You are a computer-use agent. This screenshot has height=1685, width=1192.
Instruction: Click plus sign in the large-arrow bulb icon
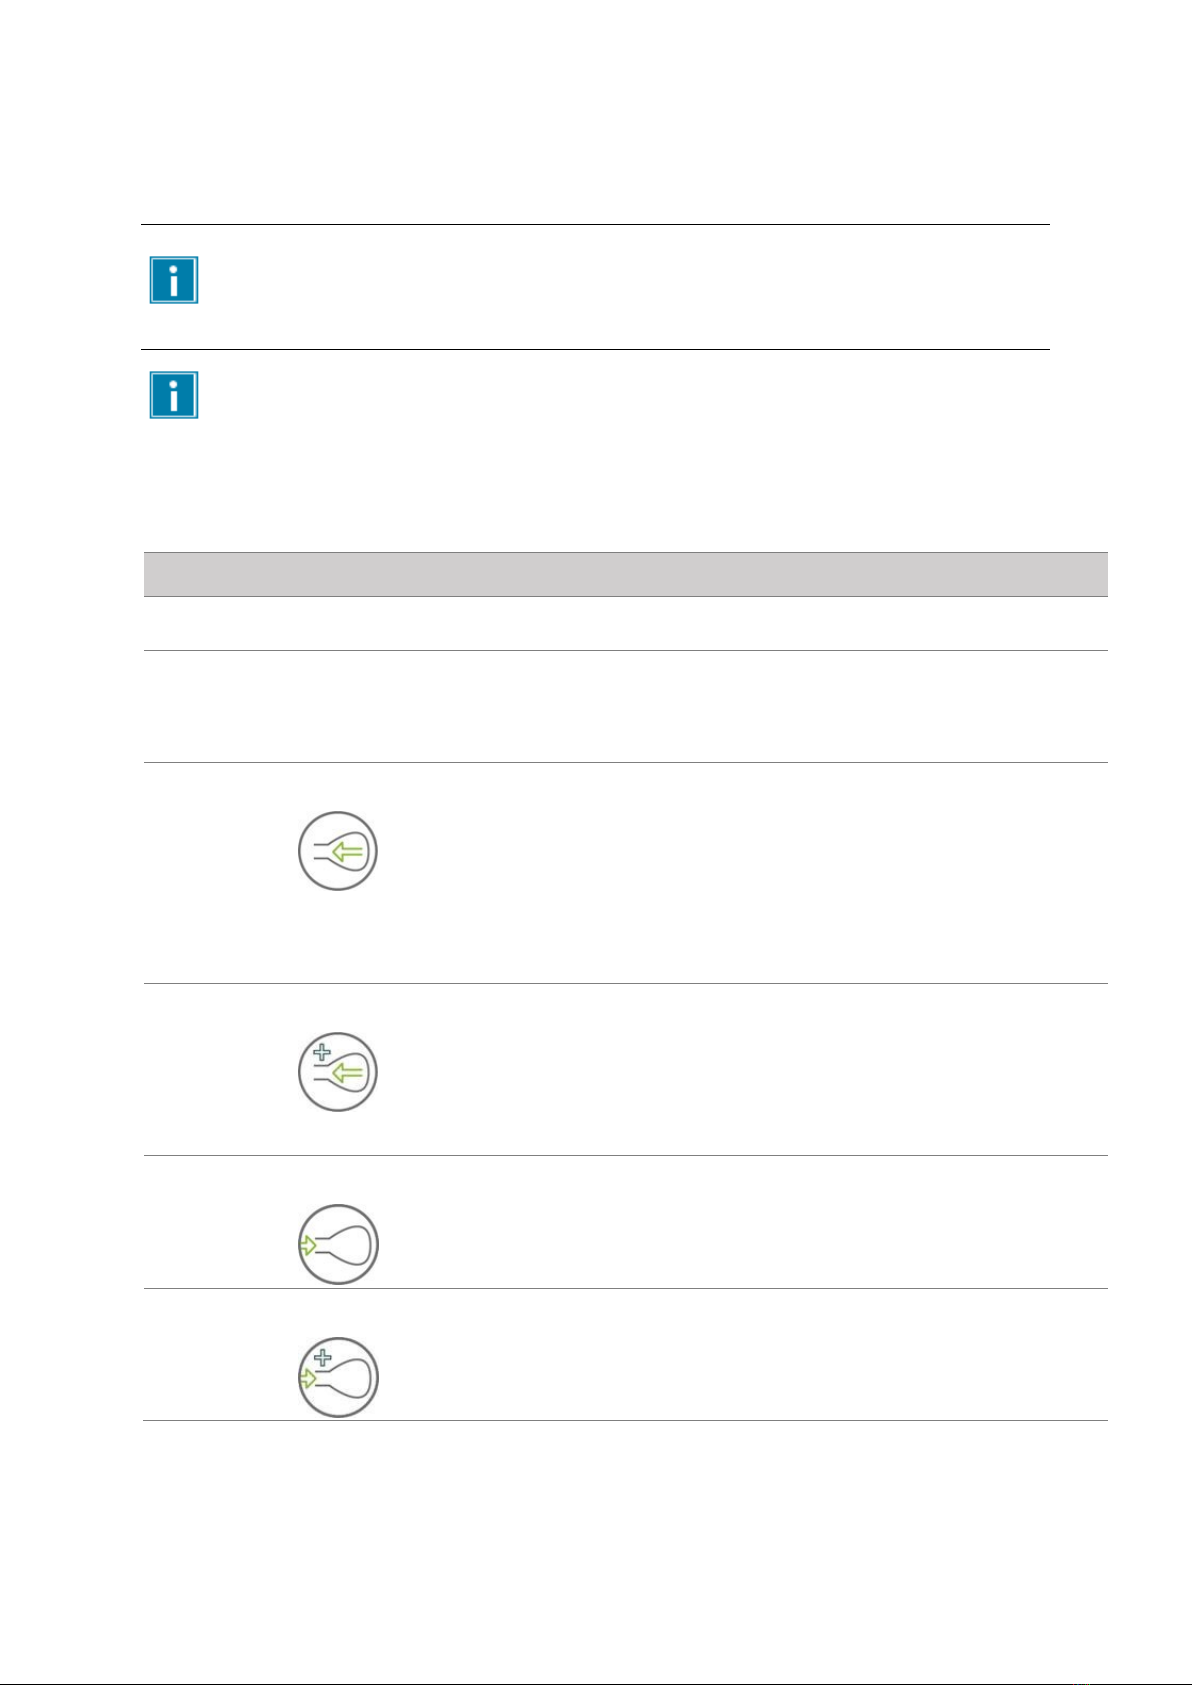(321, 1052)
